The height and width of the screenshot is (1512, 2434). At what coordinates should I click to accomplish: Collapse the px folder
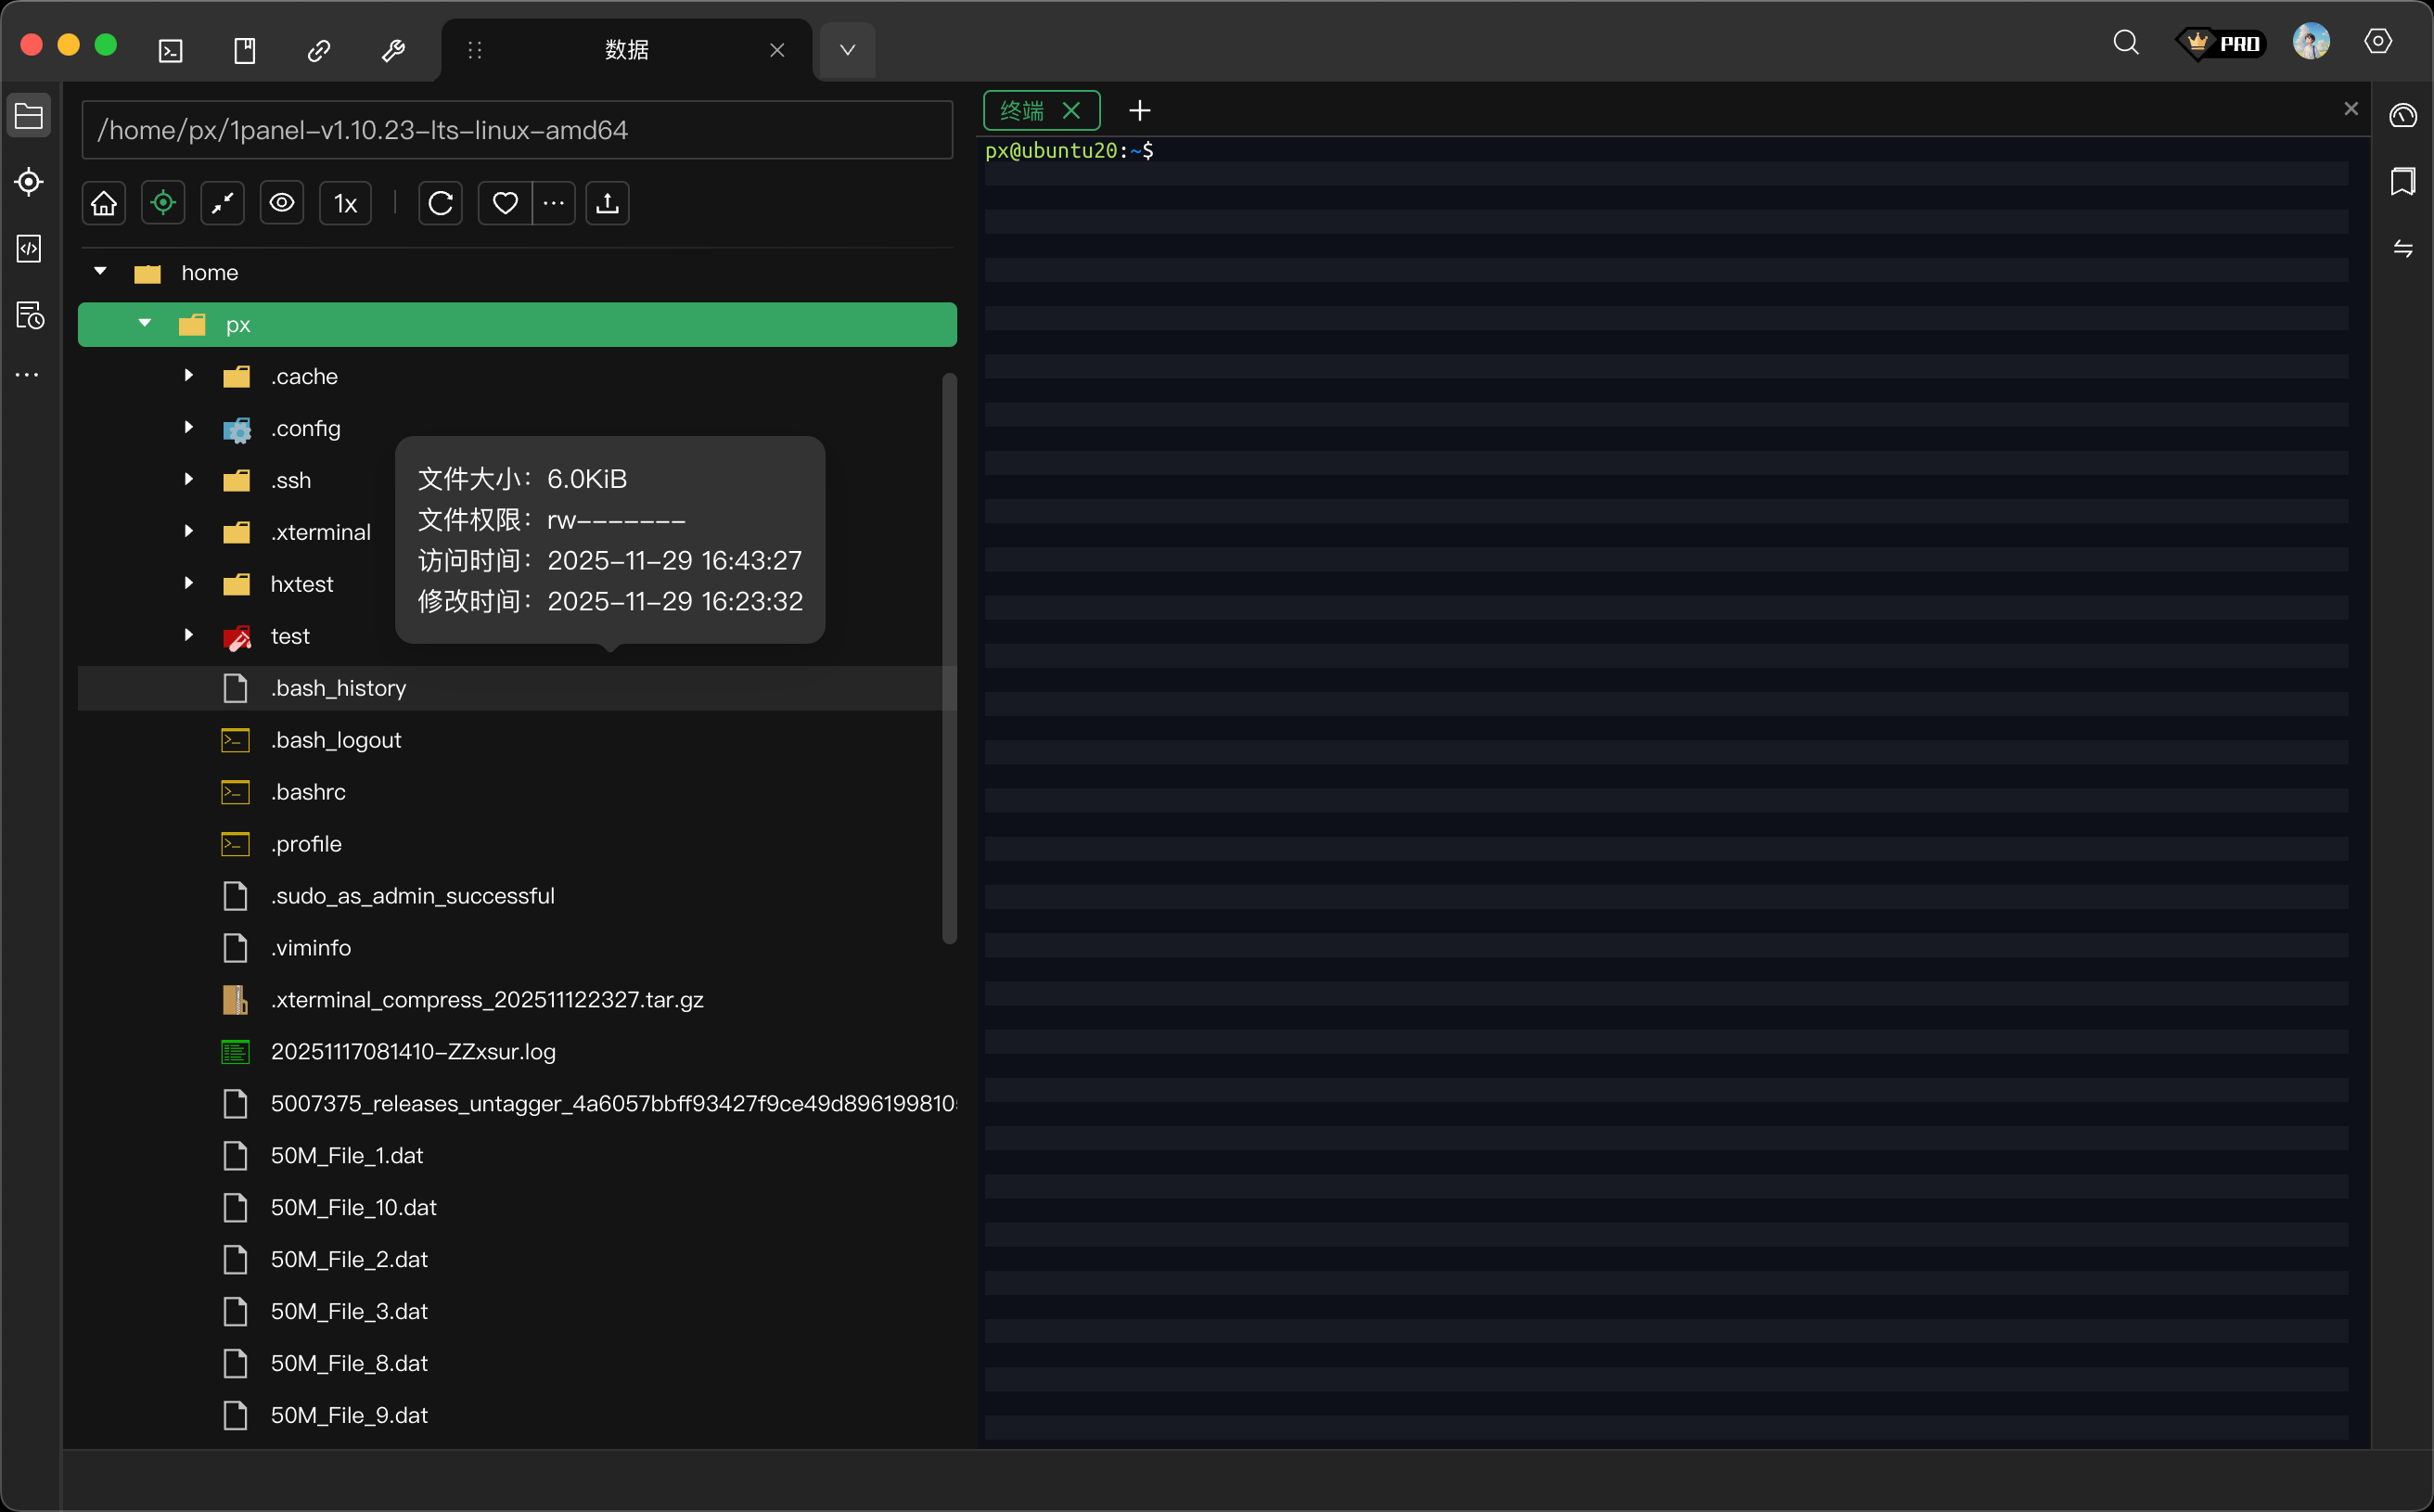145,323
